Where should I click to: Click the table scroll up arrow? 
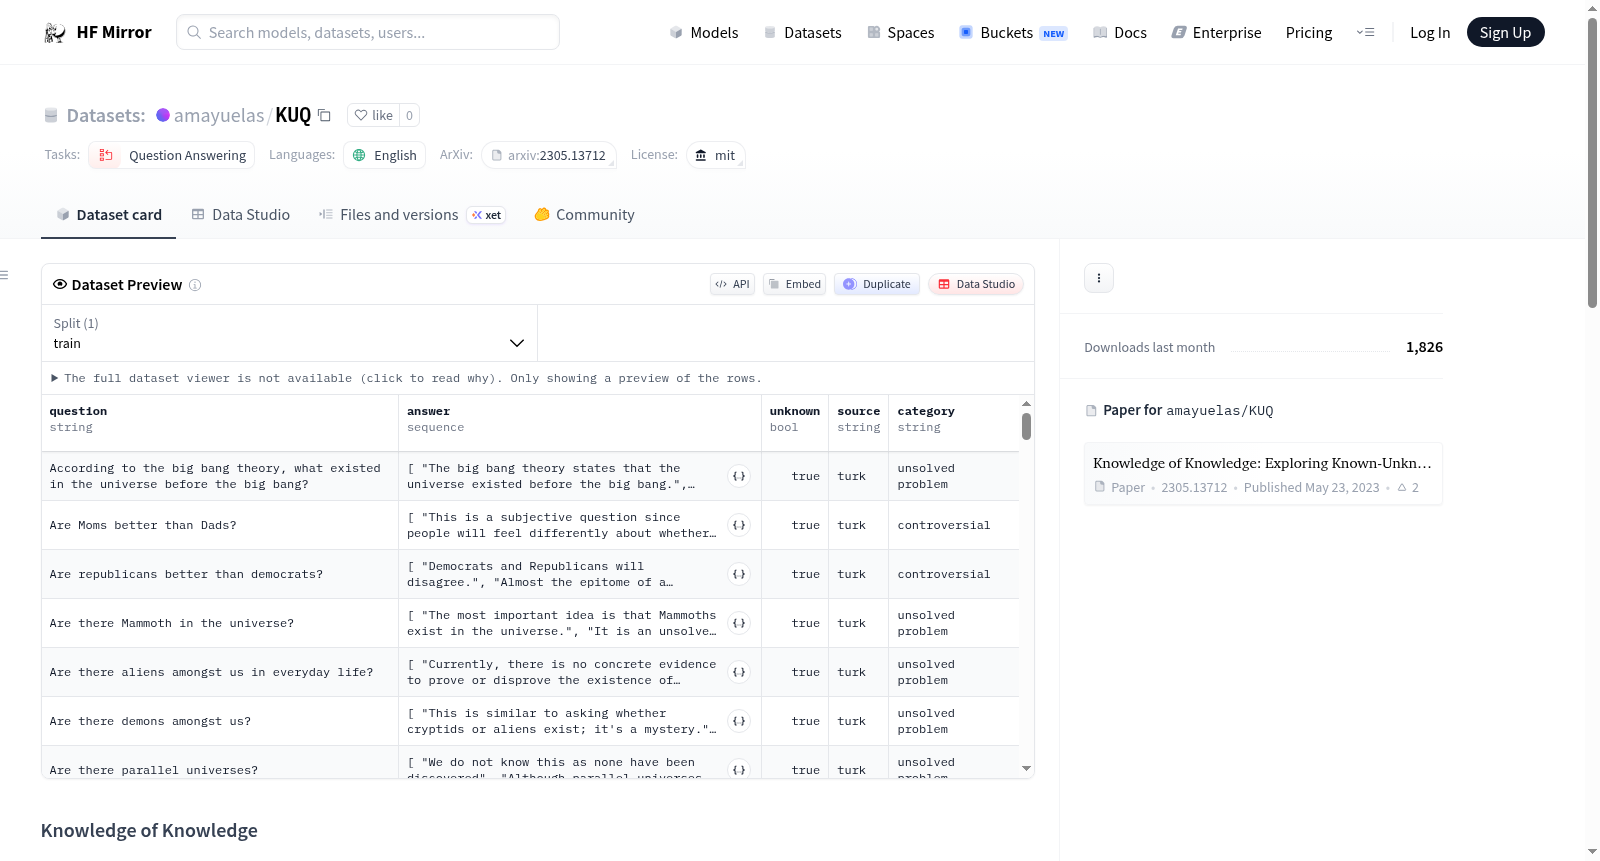tap(1026, 403)
